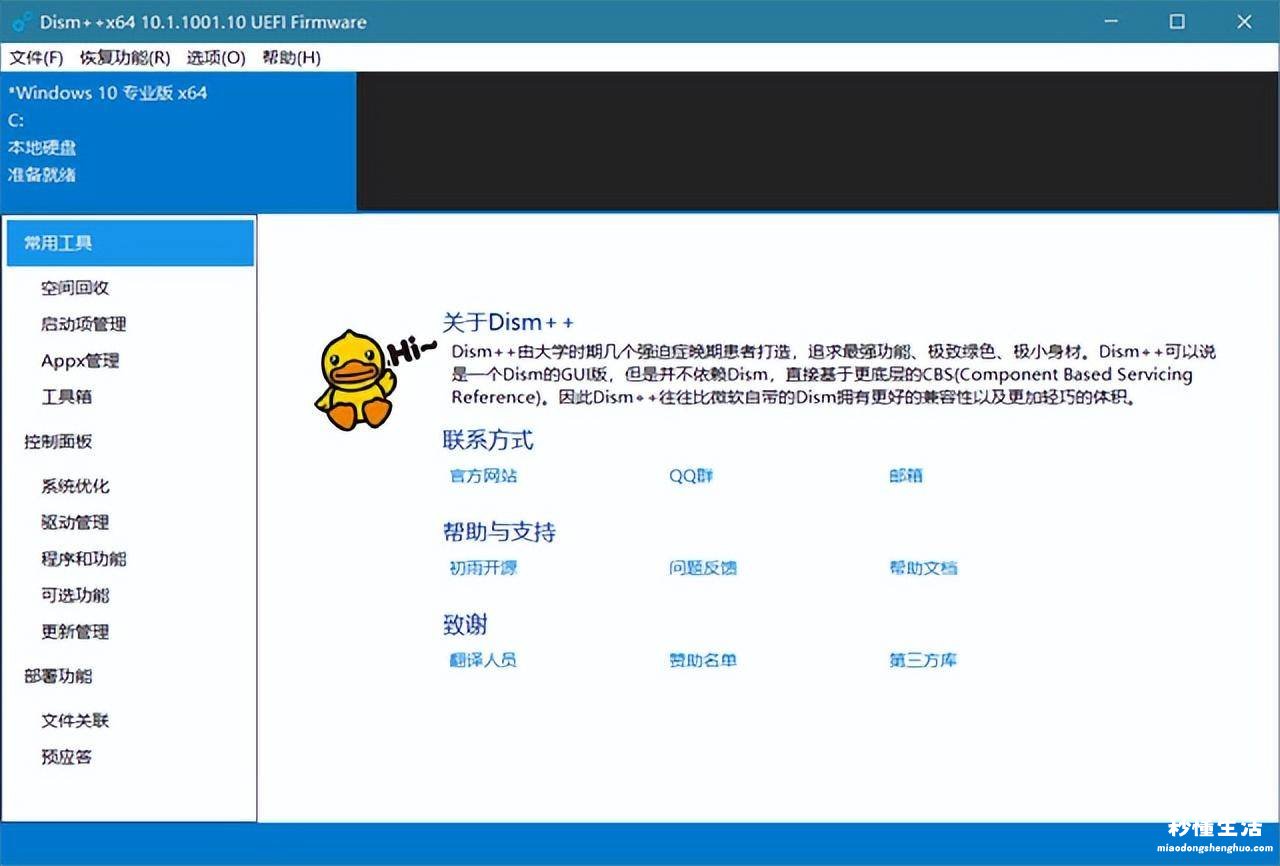Viewport: 1280px width, 866px height.
Task: Open 系统优化 in sidebar
Action: [75, 486]
